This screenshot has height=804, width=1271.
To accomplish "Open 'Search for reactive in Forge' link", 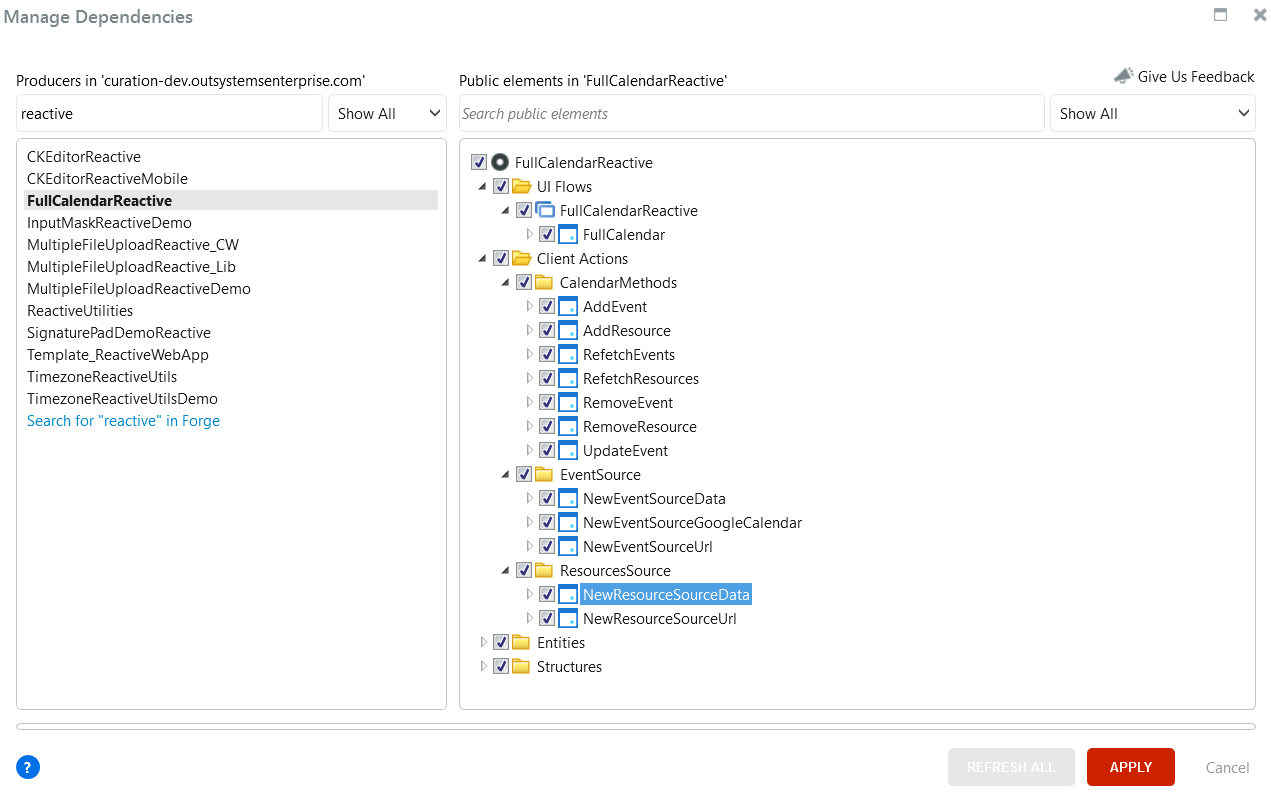I will [x=123, y=420].
